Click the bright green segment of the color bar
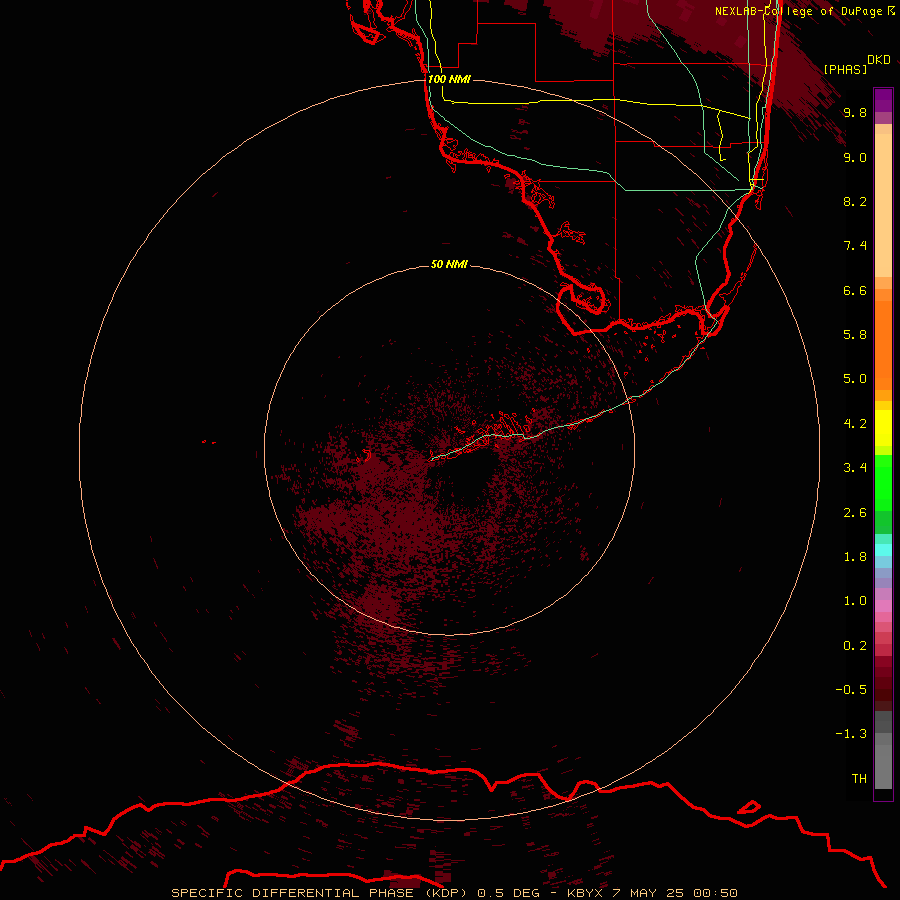The image size is (900, 900). (x=883, y=483)
